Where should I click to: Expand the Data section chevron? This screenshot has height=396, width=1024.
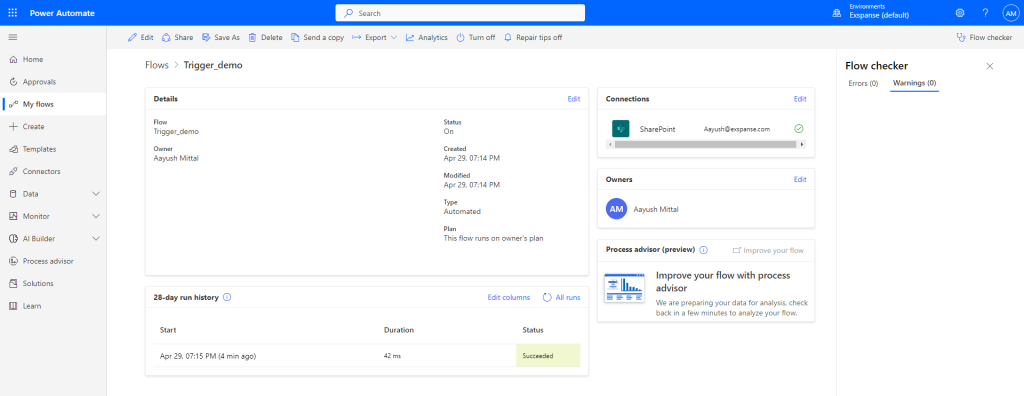96,193
